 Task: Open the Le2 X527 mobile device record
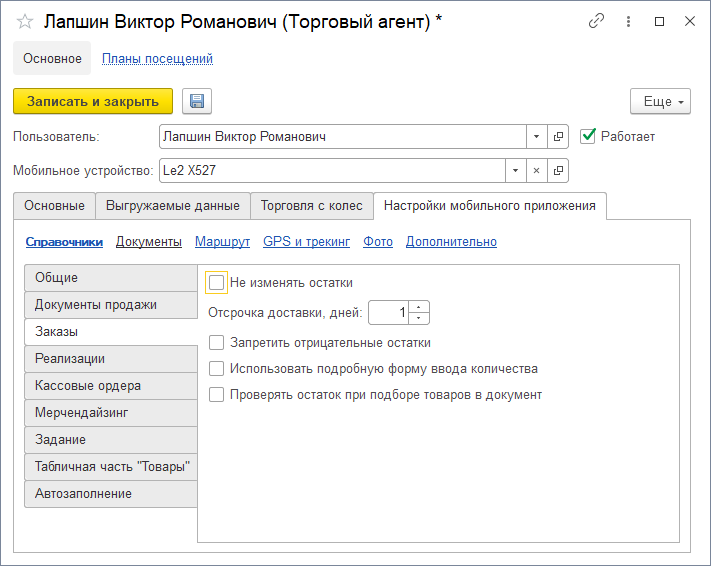tap(558, 171)
